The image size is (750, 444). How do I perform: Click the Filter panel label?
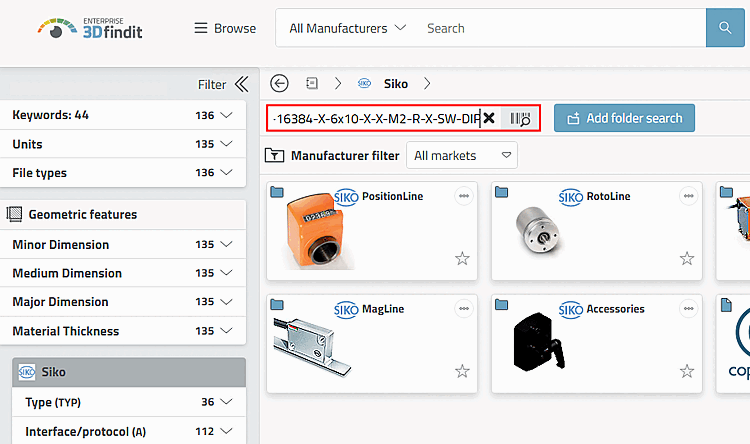(x=212, y=85)
